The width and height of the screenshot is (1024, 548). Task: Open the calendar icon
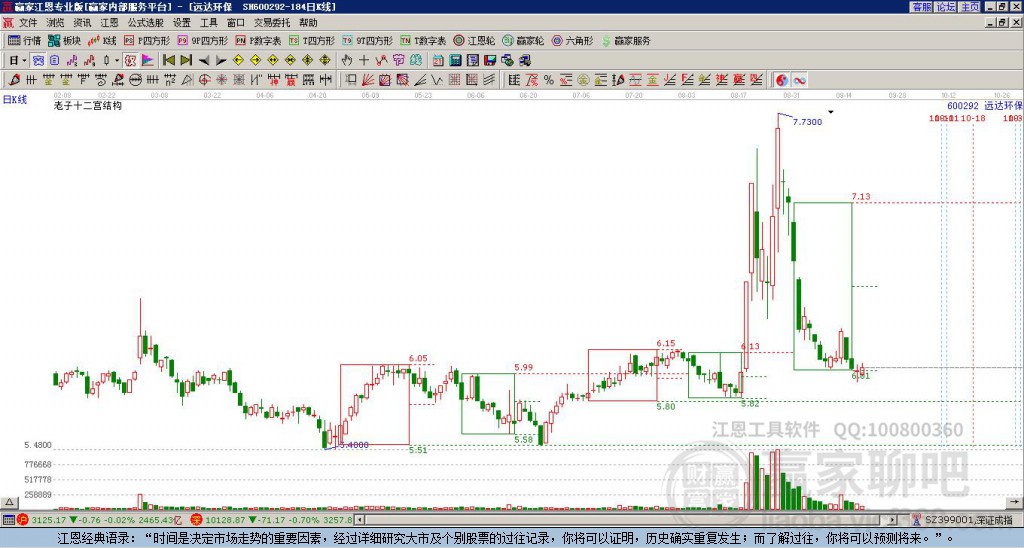click(x=438, y=60)
